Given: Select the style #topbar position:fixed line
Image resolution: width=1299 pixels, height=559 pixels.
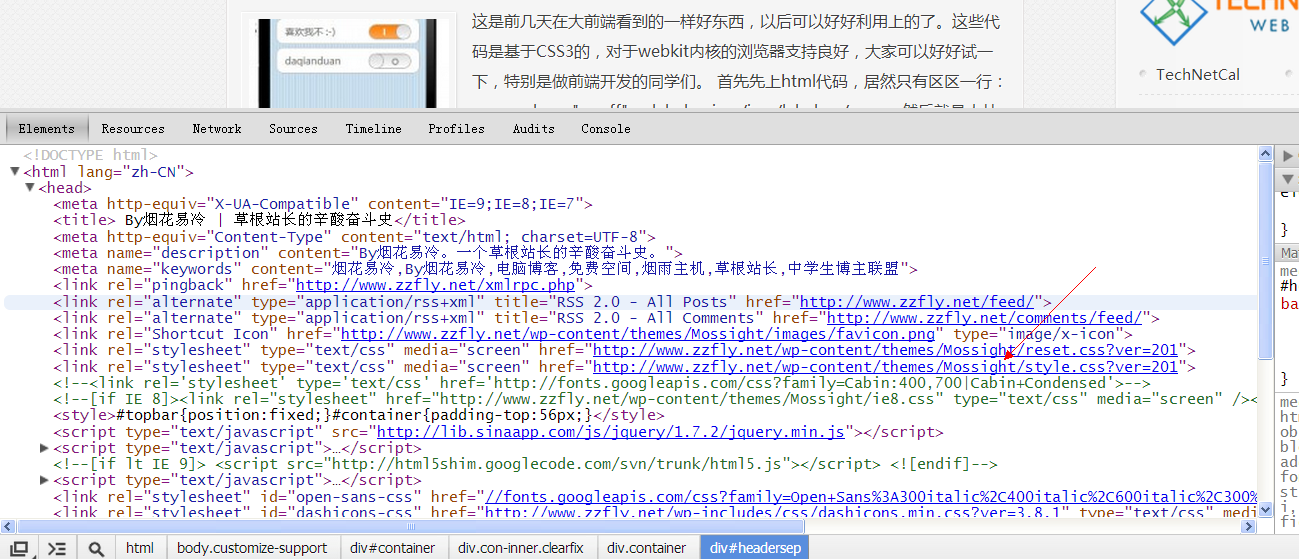Looking at the screenshot, I should coord(358,415).
